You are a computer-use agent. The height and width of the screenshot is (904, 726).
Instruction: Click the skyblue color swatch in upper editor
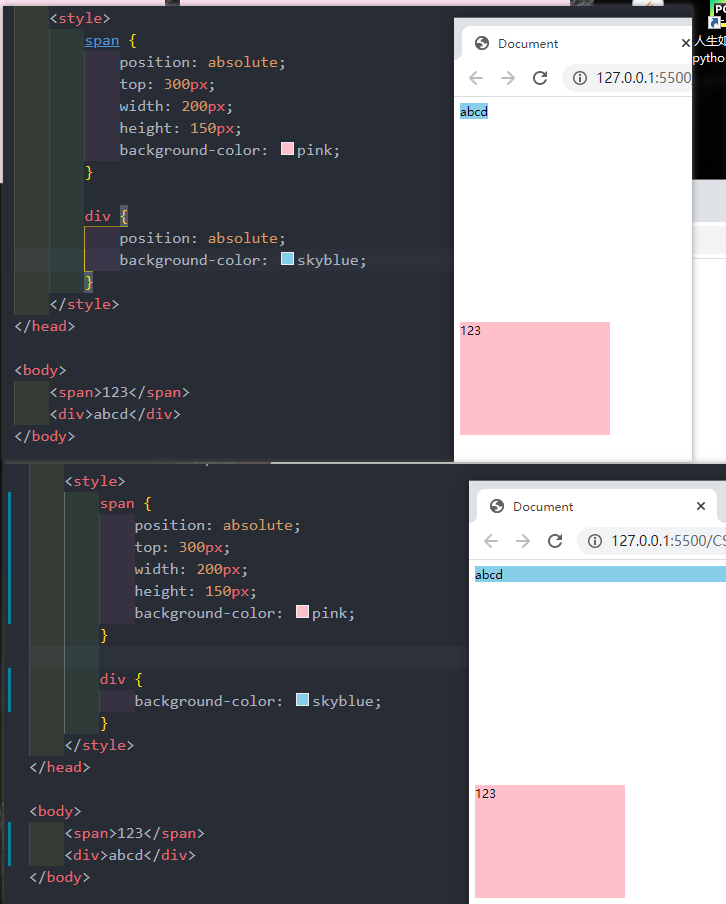coord(288,260)
